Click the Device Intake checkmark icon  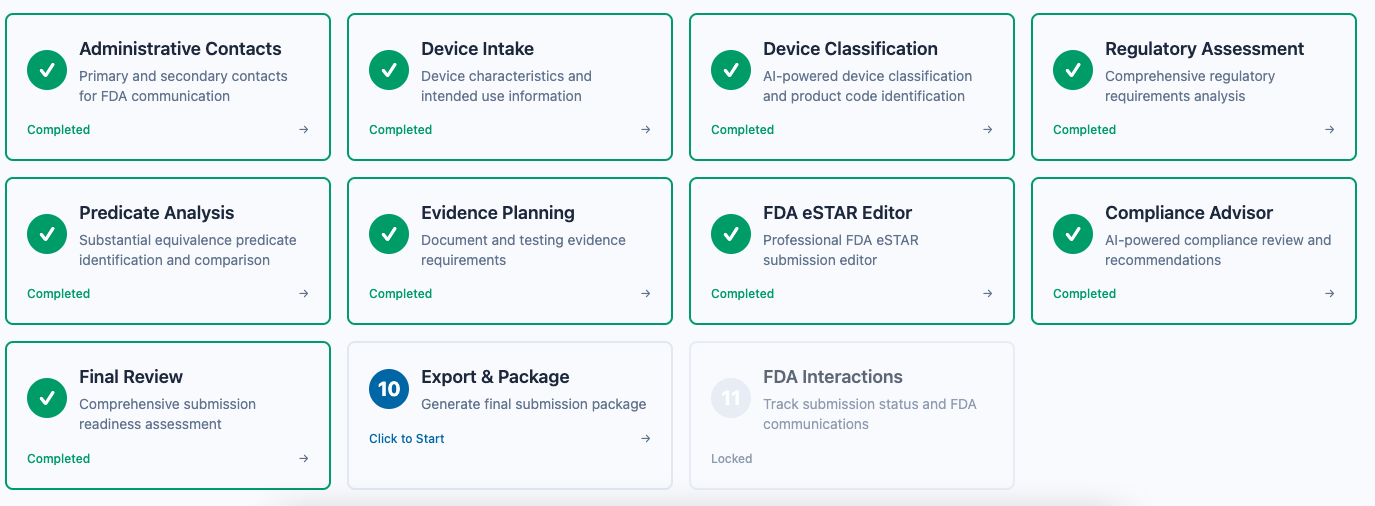389,70
